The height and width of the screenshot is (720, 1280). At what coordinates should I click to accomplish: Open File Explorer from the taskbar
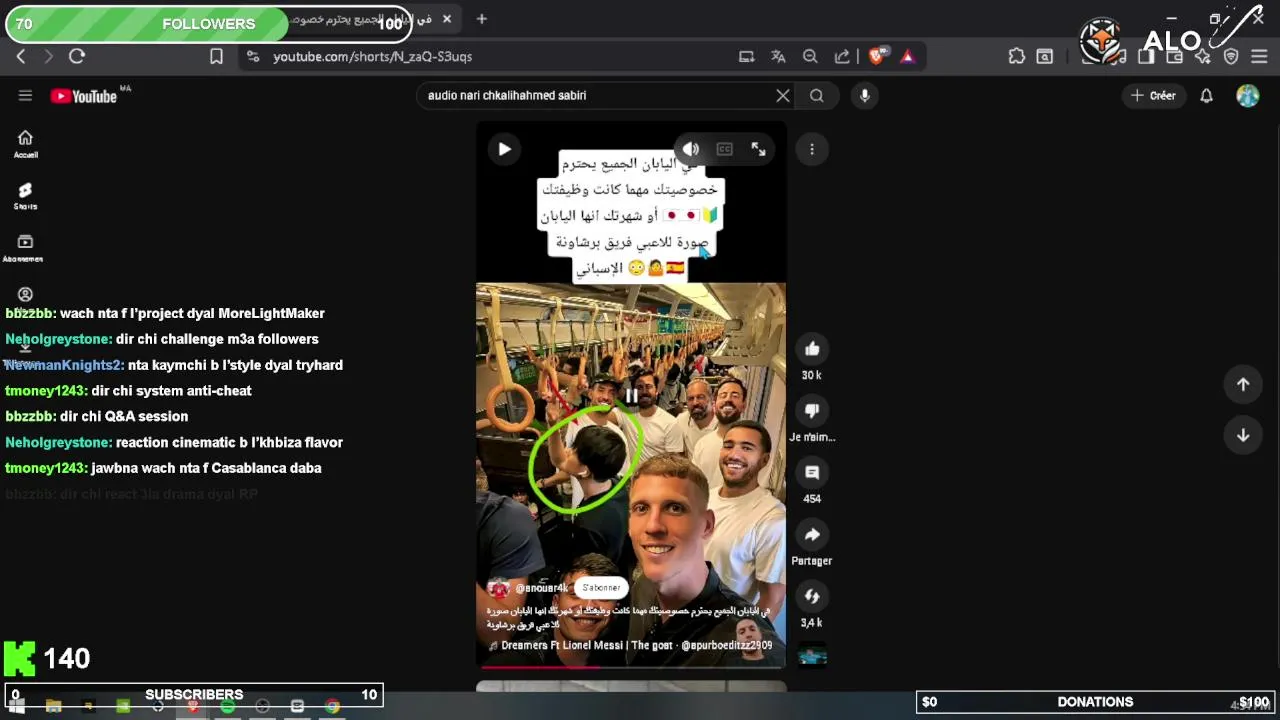(53, 706)
